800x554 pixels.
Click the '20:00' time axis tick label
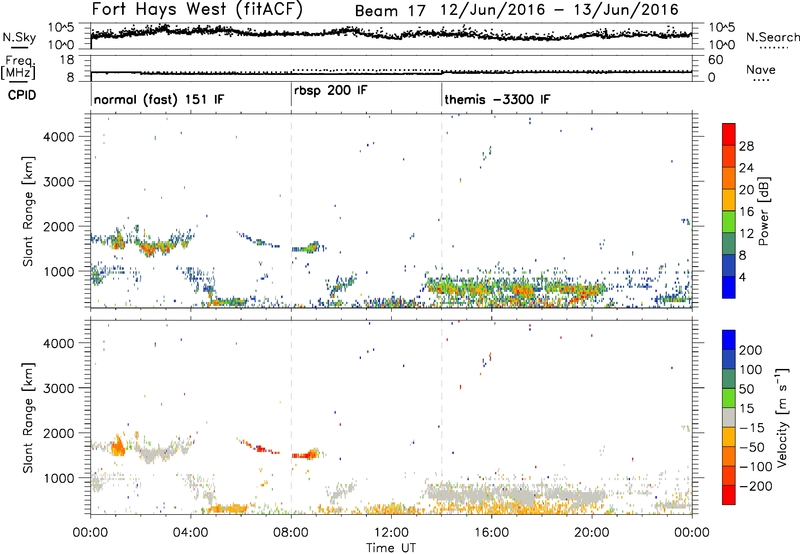click(592, 533)
